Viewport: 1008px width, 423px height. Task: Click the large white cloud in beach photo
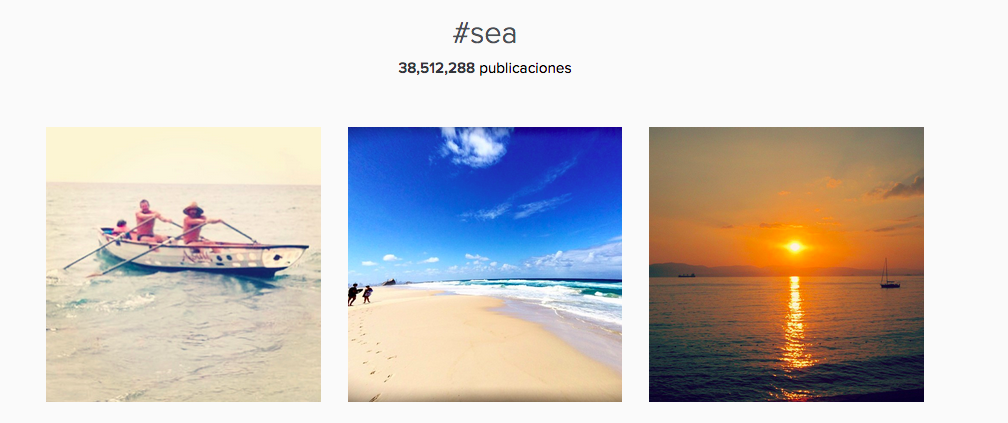(474, 146)
